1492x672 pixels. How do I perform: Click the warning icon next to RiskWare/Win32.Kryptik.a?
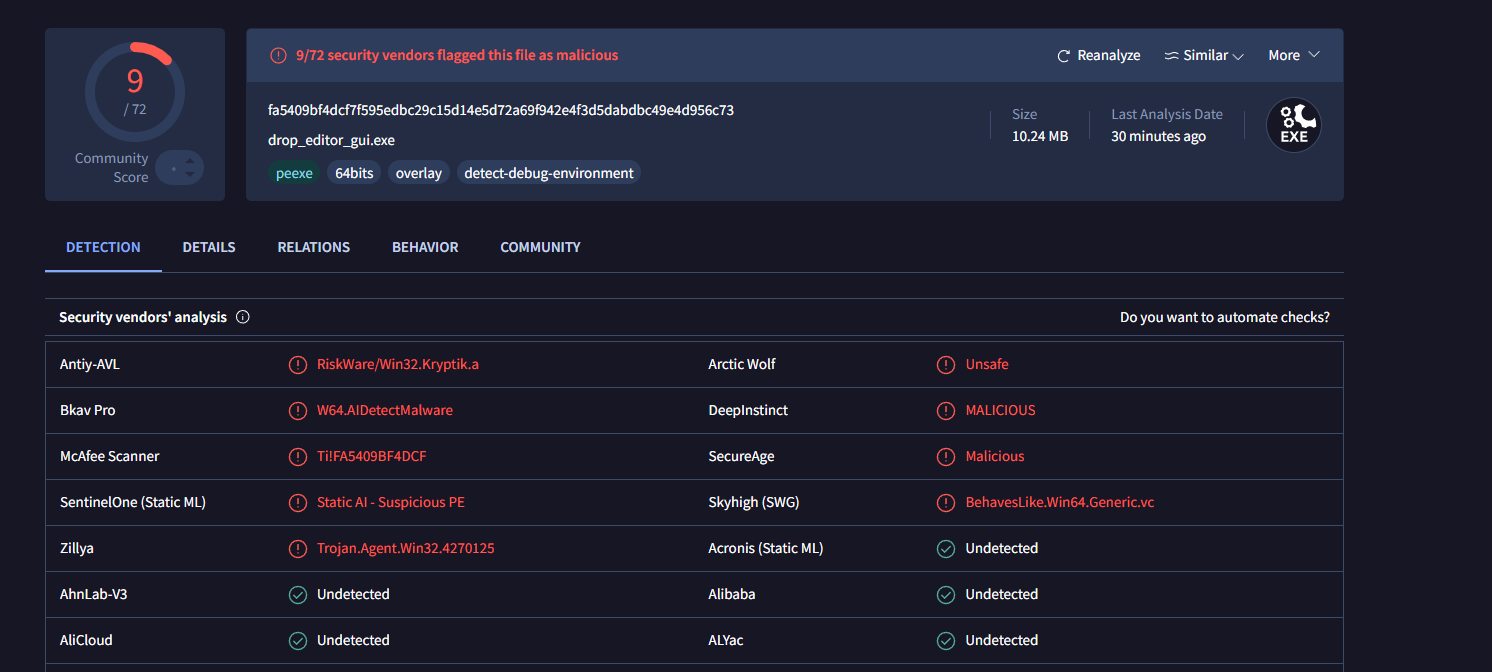tap(297, 365)
